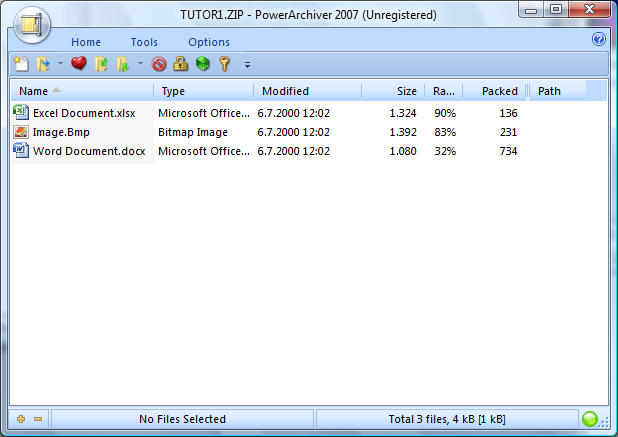Minimize the PowerArchiver window
Viewport: 618px width, 437px height.
pyautogui.click(x=531, y=10)
